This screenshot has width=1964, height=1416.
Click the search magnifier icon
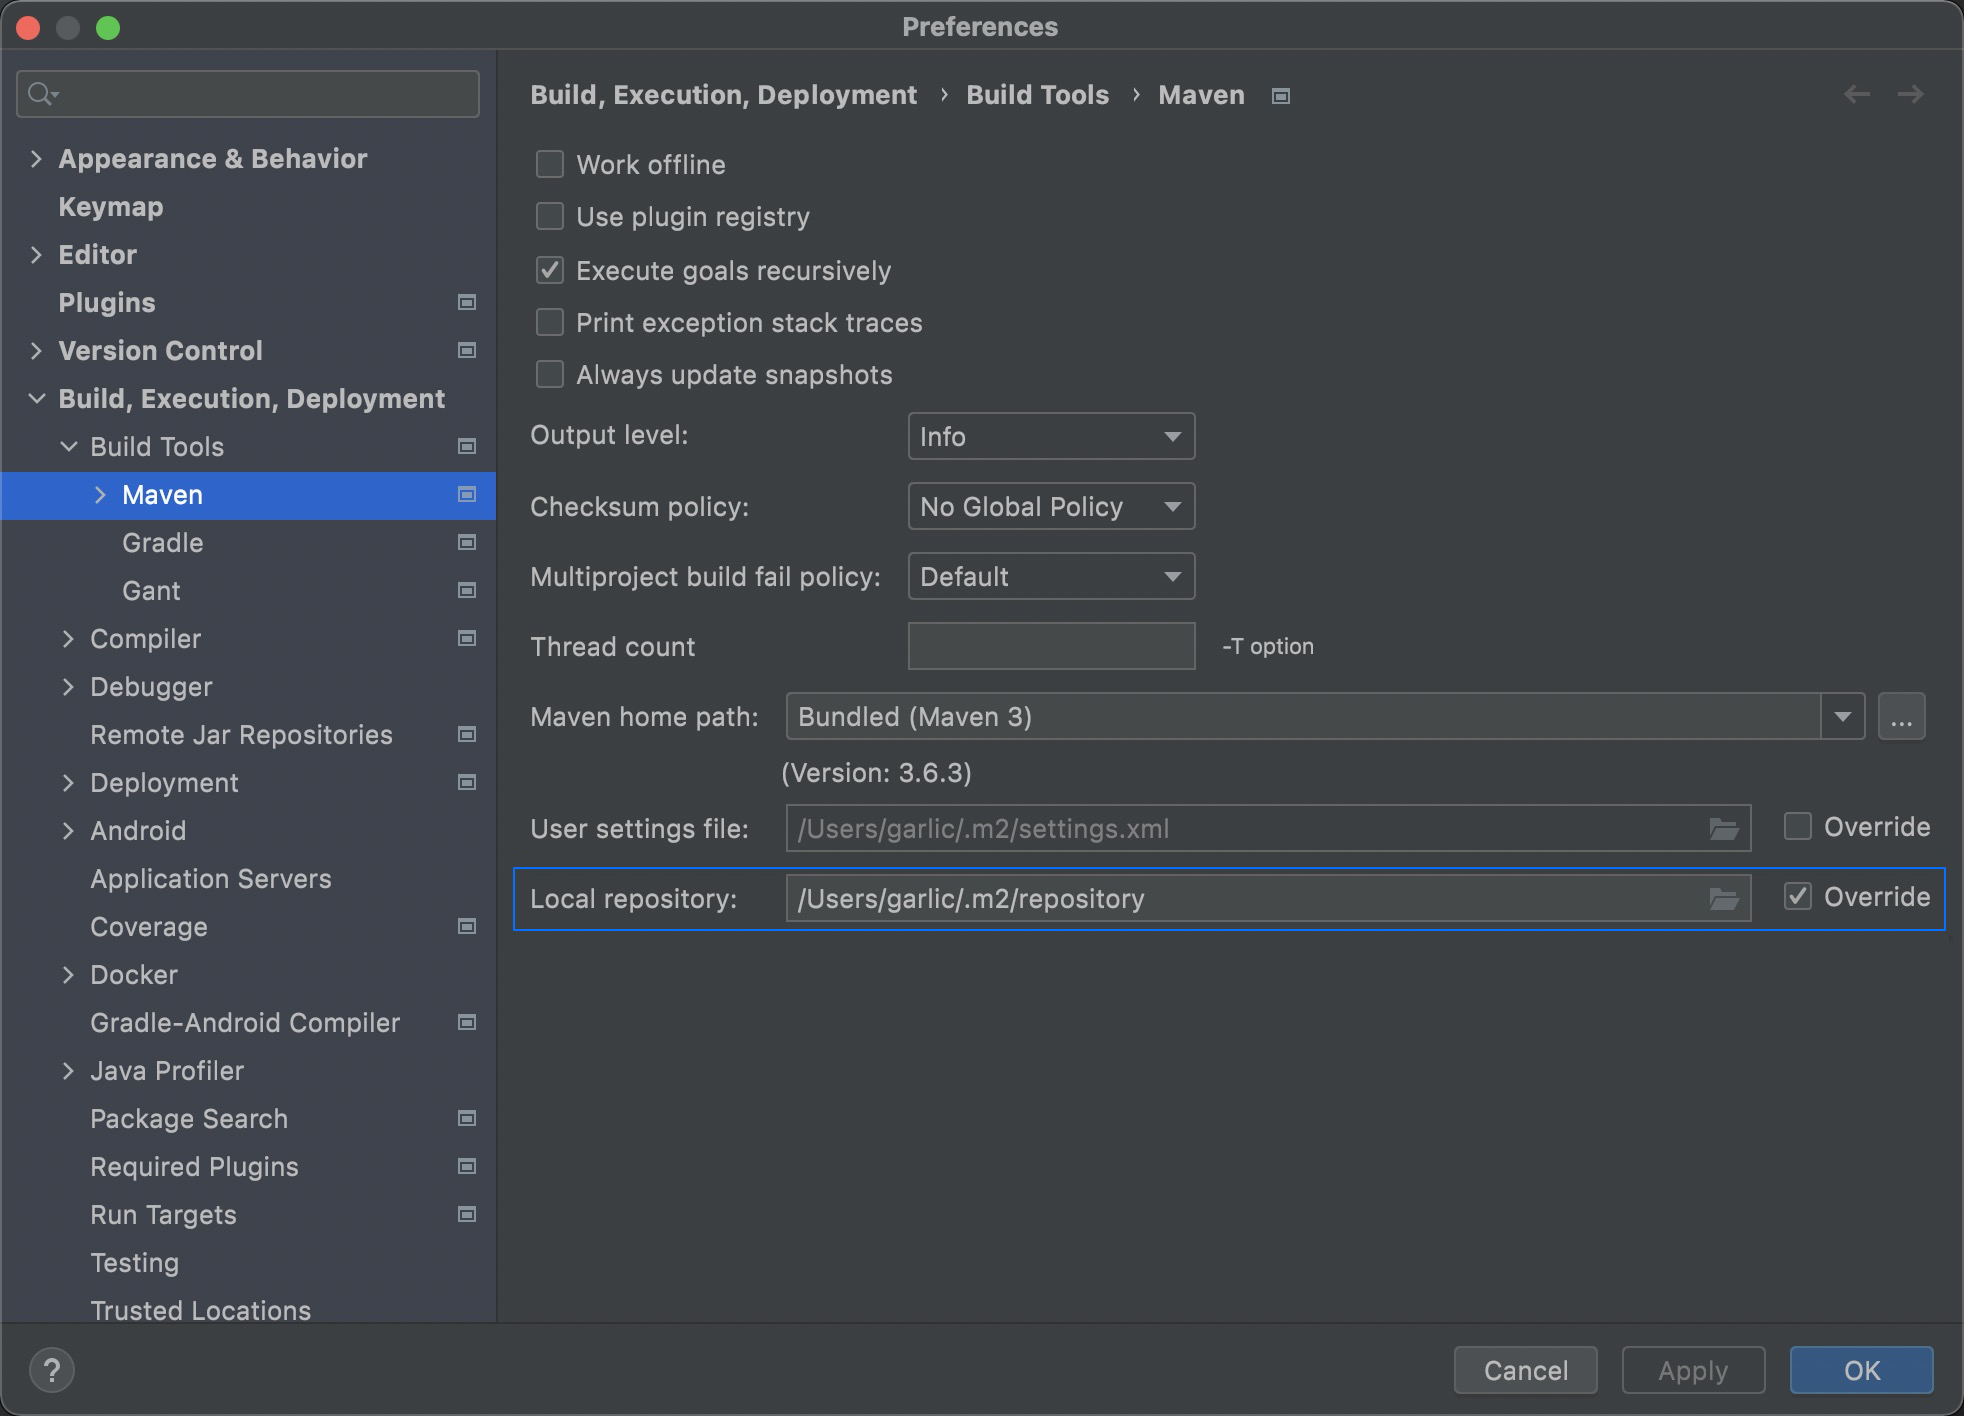(41, 94)
